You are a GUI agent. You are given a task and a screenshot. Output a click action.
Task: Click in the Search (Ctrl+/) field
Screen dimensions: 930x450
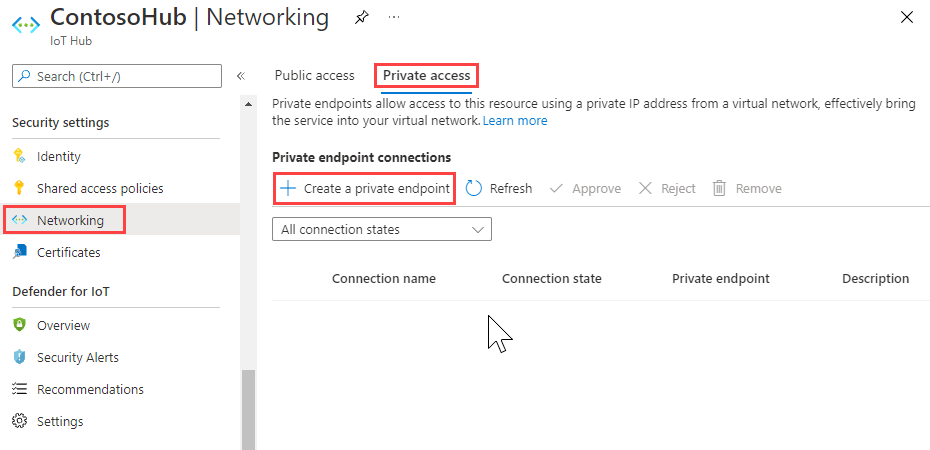[x=117, y=76]
